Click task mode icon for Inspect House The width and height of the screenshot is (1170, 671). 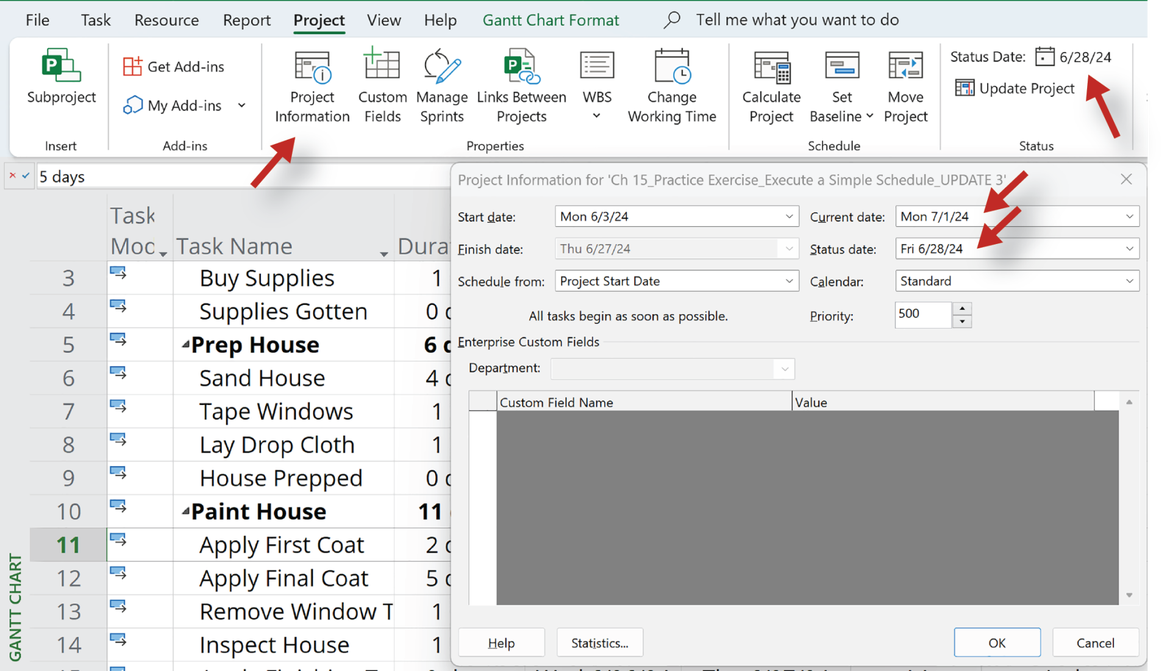click(118, 640)
